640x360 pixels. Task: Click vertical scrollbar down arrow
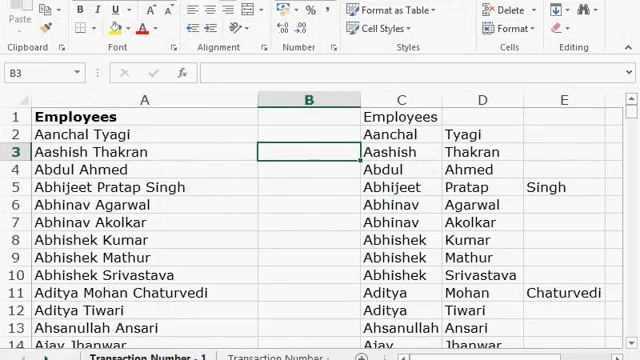(631, 343)
